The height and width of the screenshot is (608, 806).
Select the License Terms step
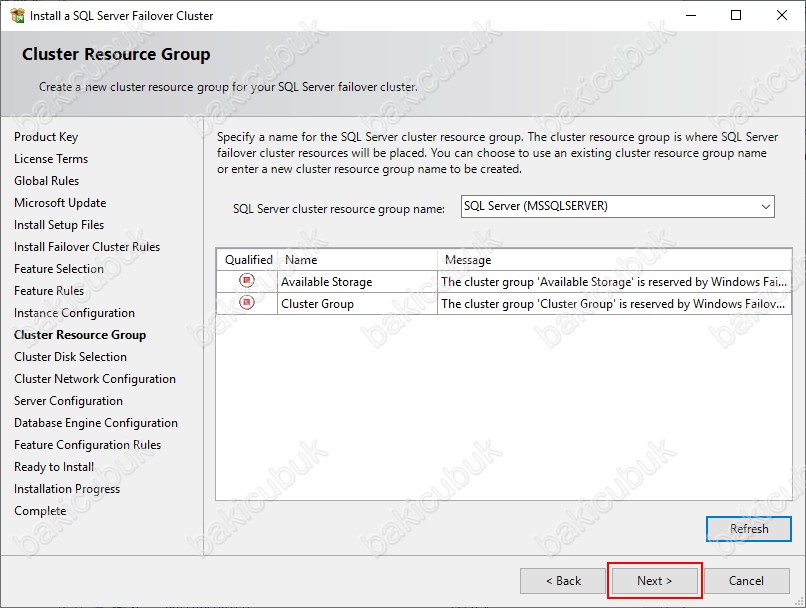click(x=51, y=159)
